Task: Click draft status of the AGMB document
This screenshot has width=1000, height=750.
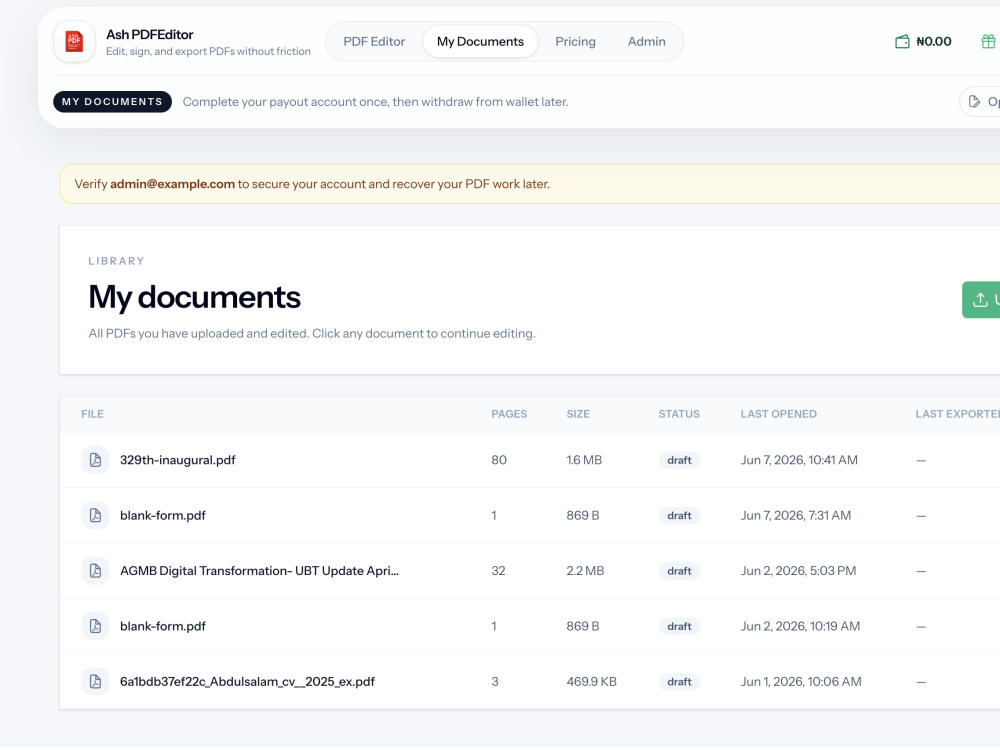Action: 679,571
